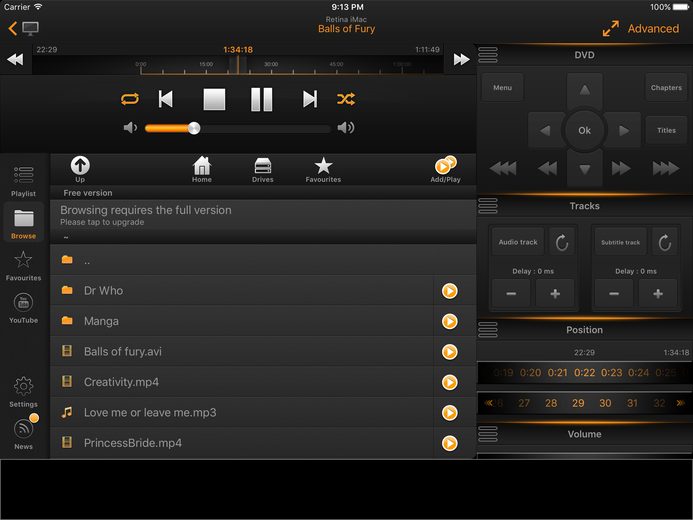Play the Manga folder
This screenshot has height=520, width=693.
coord(449,322)
